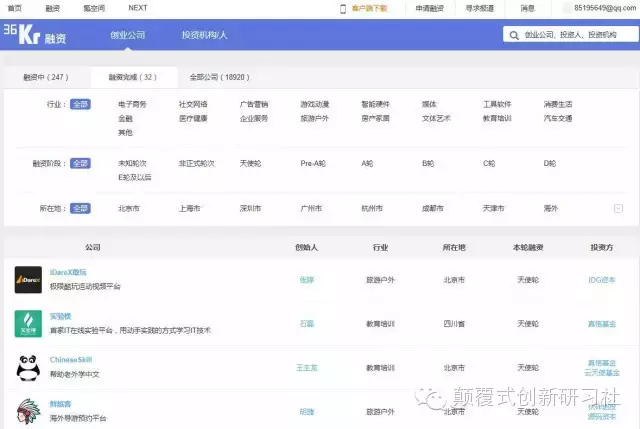Switch to the 创业公司 header tab
This screenshot has height=429, width=640.
click(x=127, y=35)
